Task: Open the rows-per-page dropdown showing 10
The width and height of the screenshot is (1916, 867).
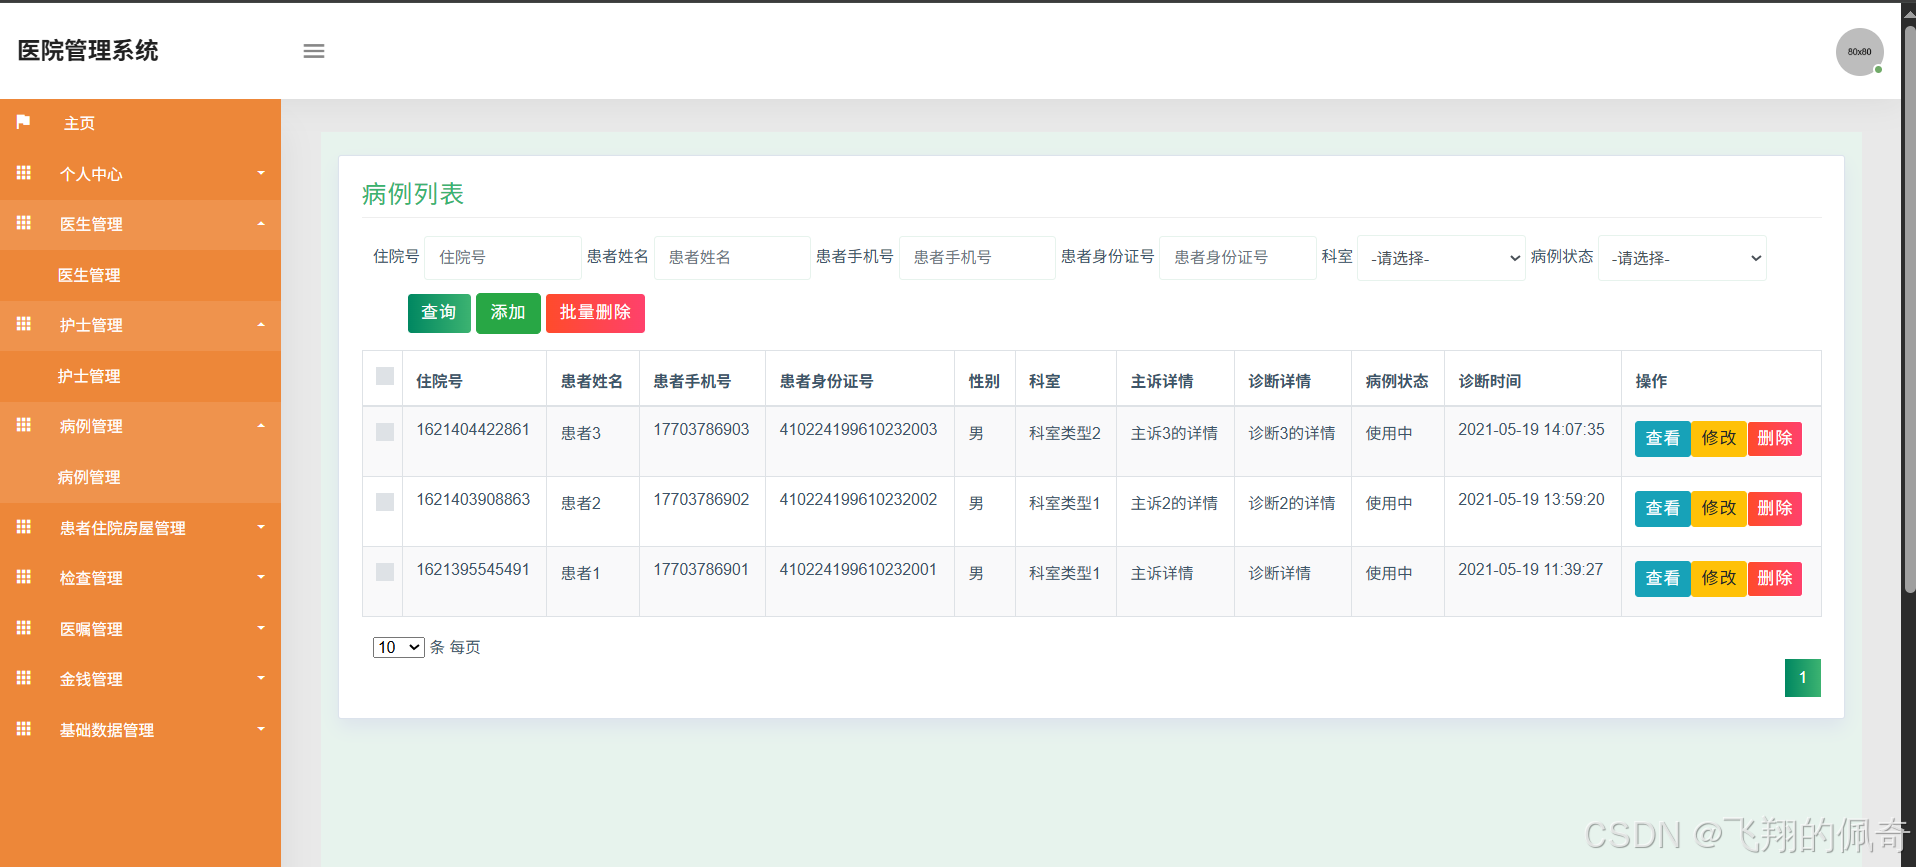Action: [x=398, y=647]
